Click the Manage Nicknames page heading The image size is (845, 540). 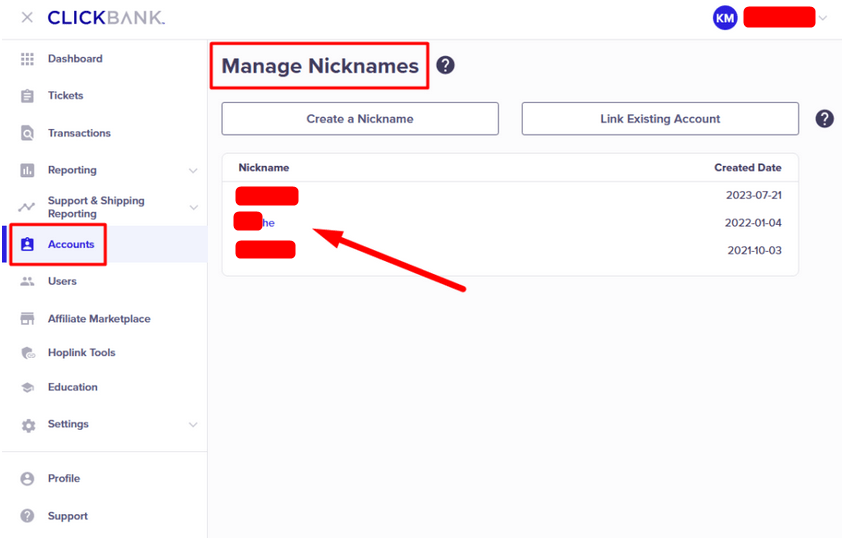pos(320,66)
